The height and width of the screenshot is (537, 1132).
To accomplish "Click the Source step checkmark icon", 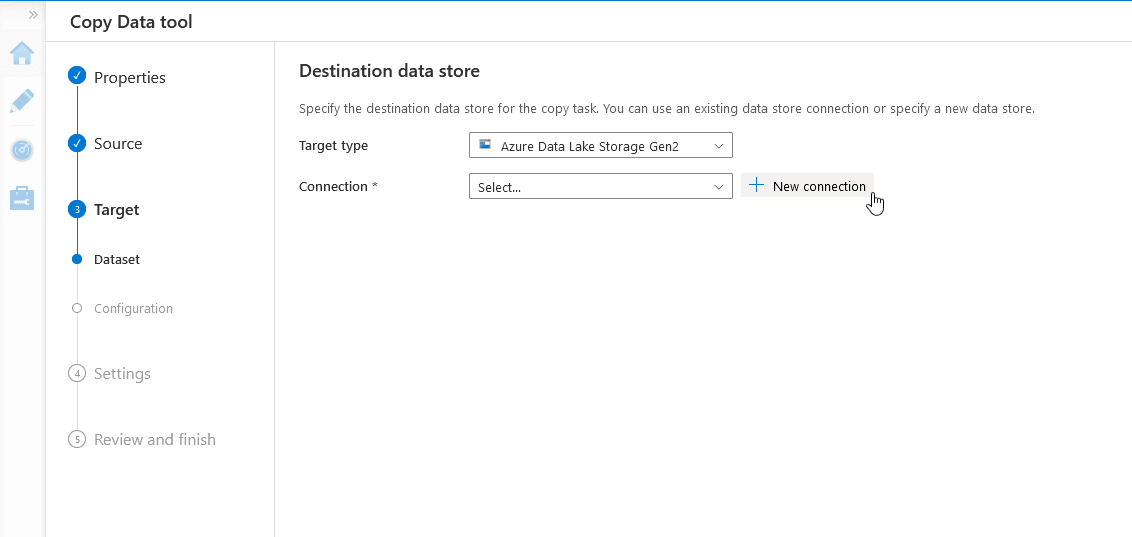I will point(77,144).
